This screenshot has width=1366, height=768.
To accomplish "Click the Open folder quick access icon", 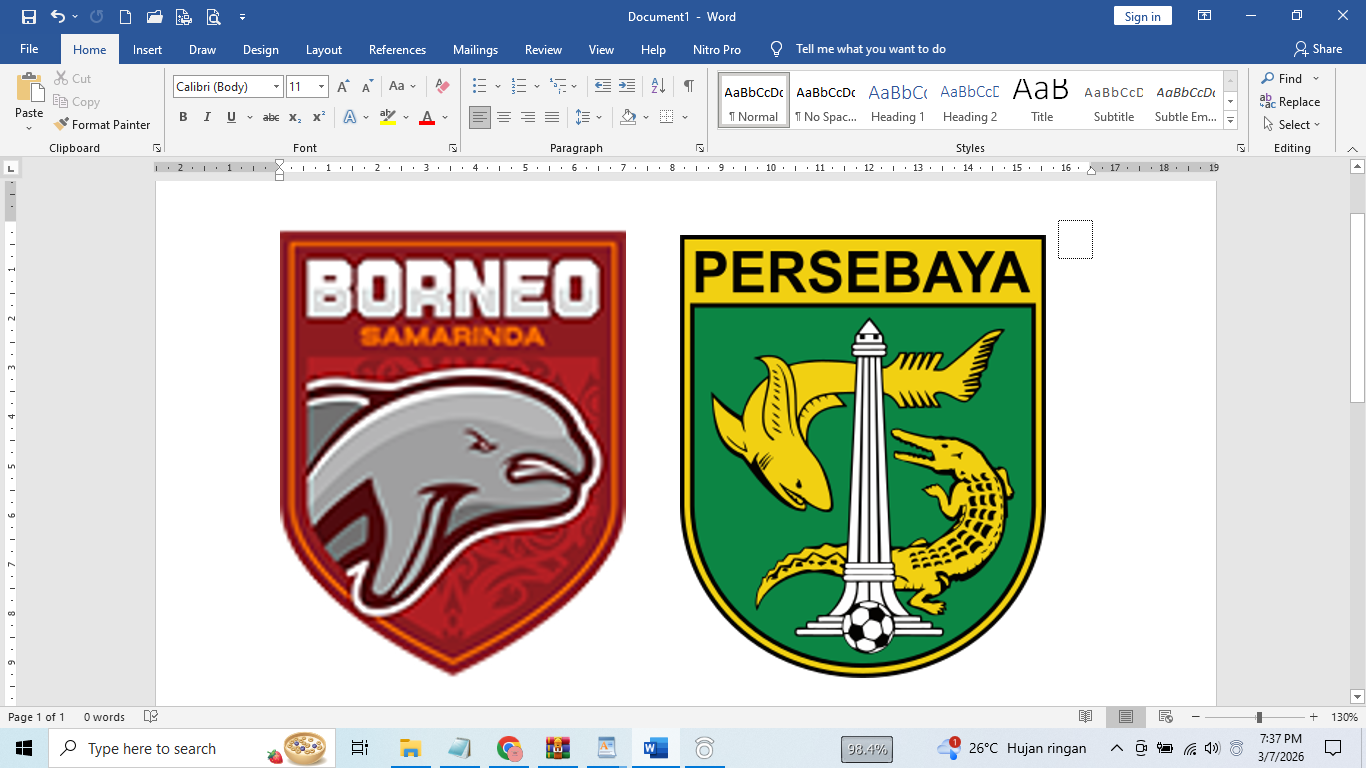I will [154, 17].
